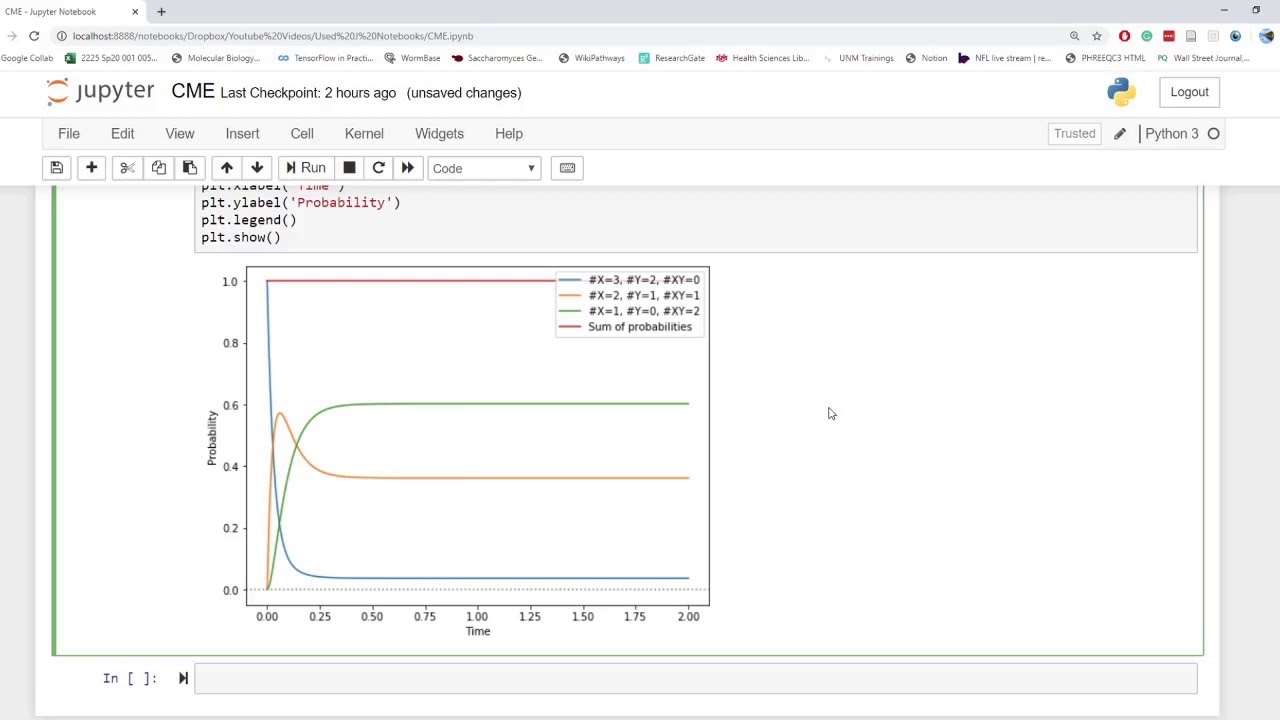Click the Jupyter logo

[100, 92]
